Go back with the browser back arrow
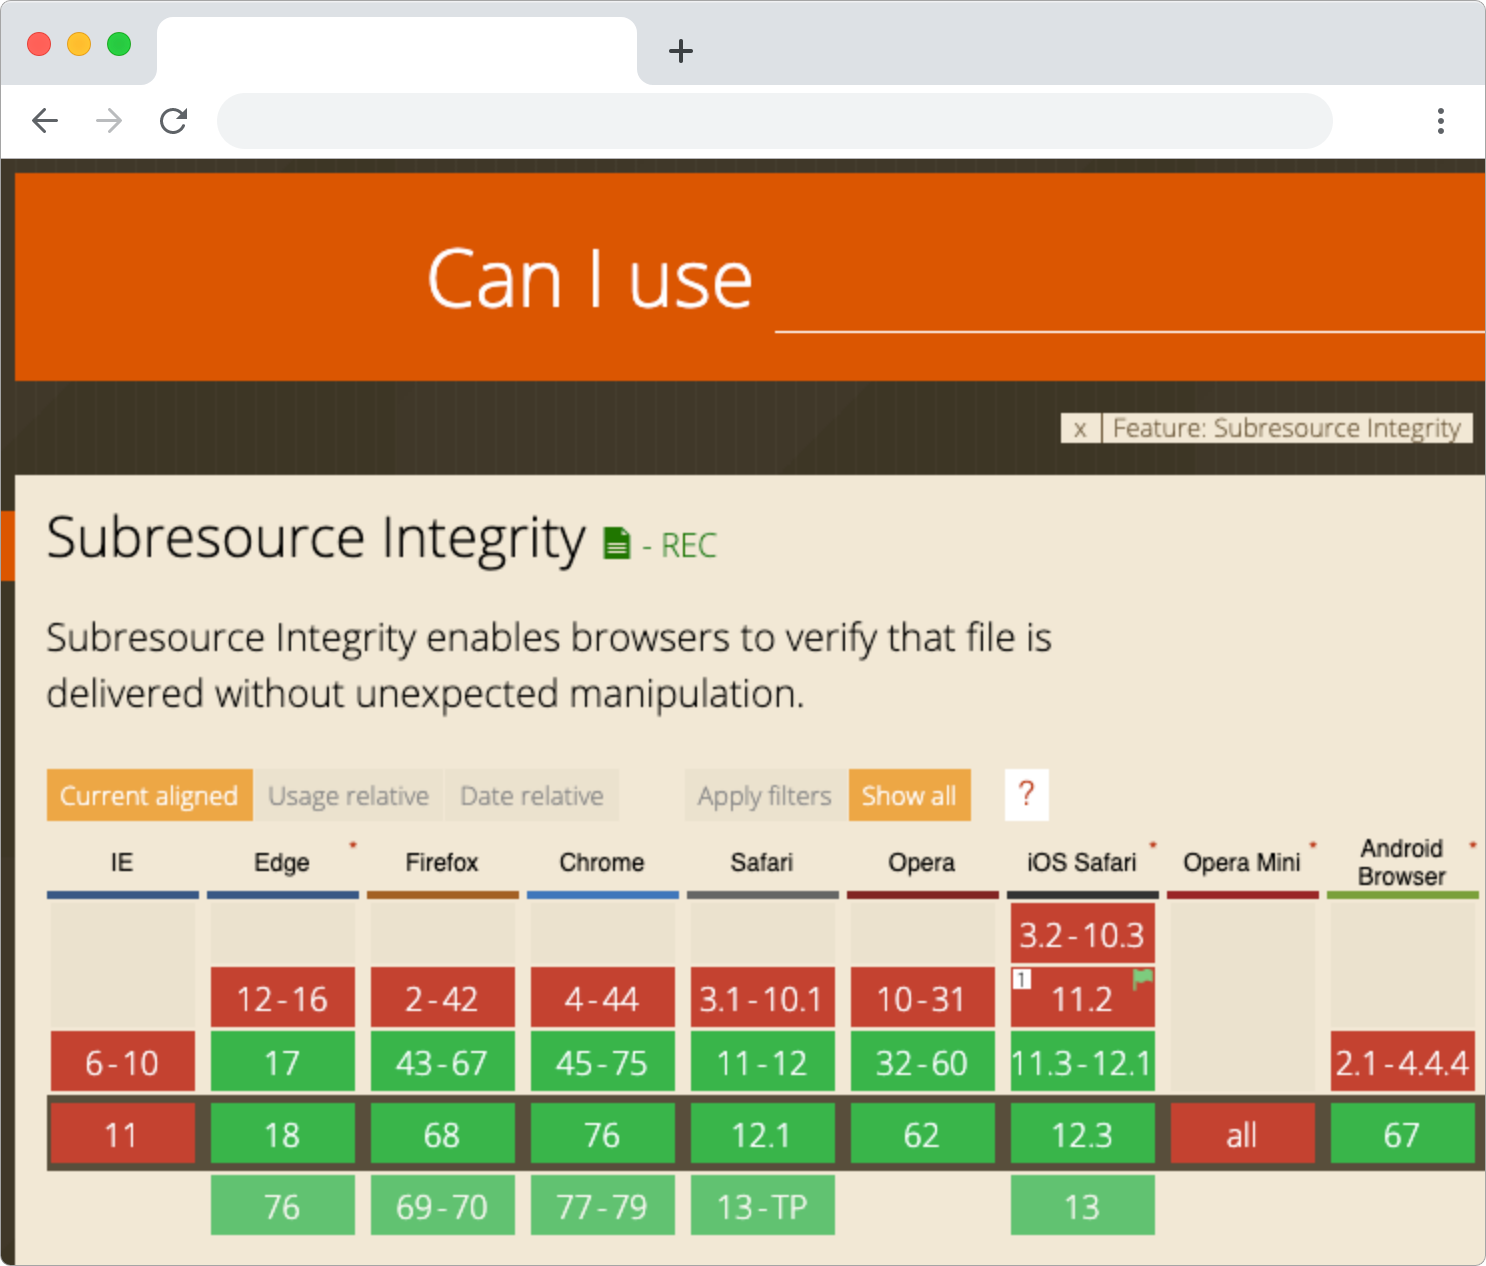1486x1266 pixels. coord(45,121)
